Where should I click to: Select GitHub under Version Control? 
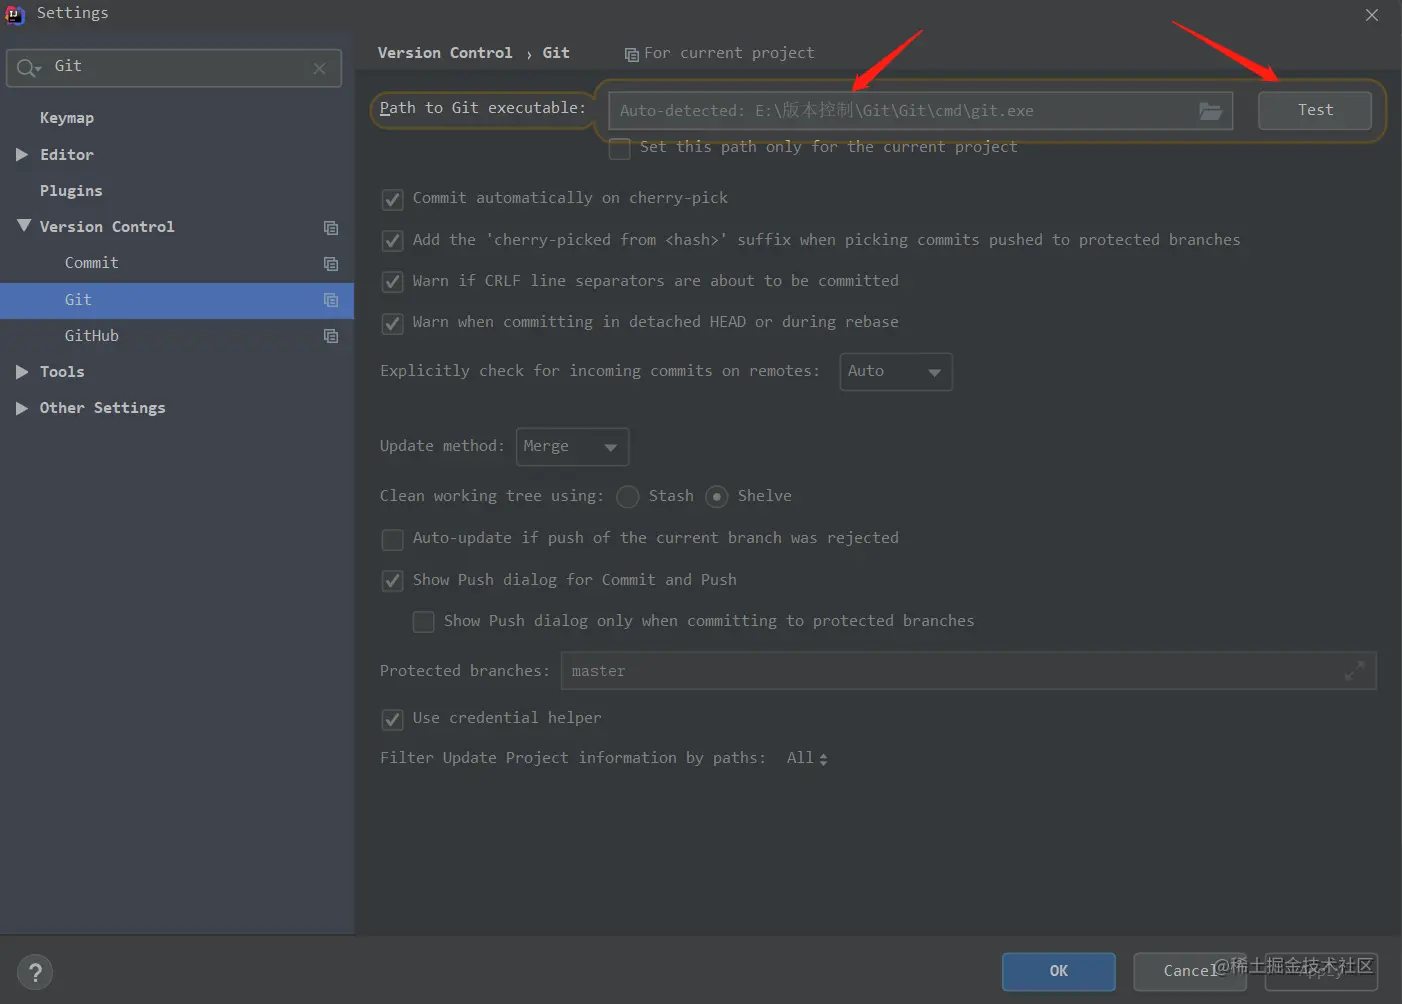pos(92,336)
